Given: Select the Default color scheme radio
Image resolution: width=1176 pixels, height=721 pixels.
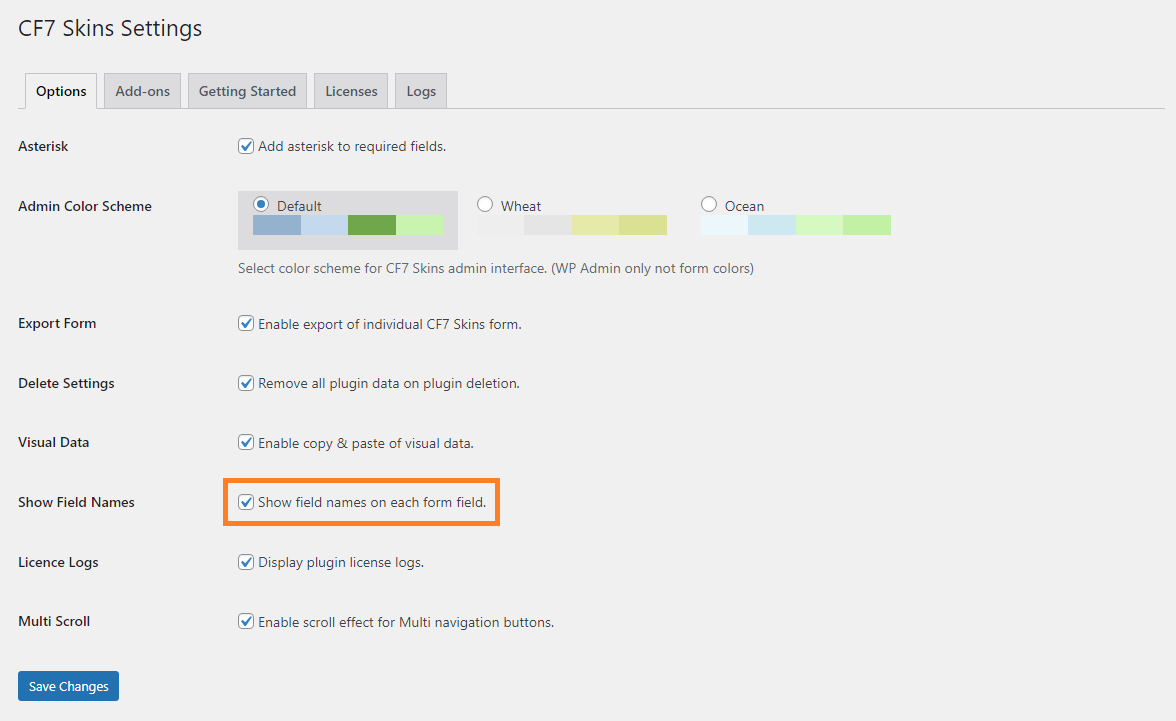Looking at the screenshot, I should pyautogui.click(x=262, y=204).
